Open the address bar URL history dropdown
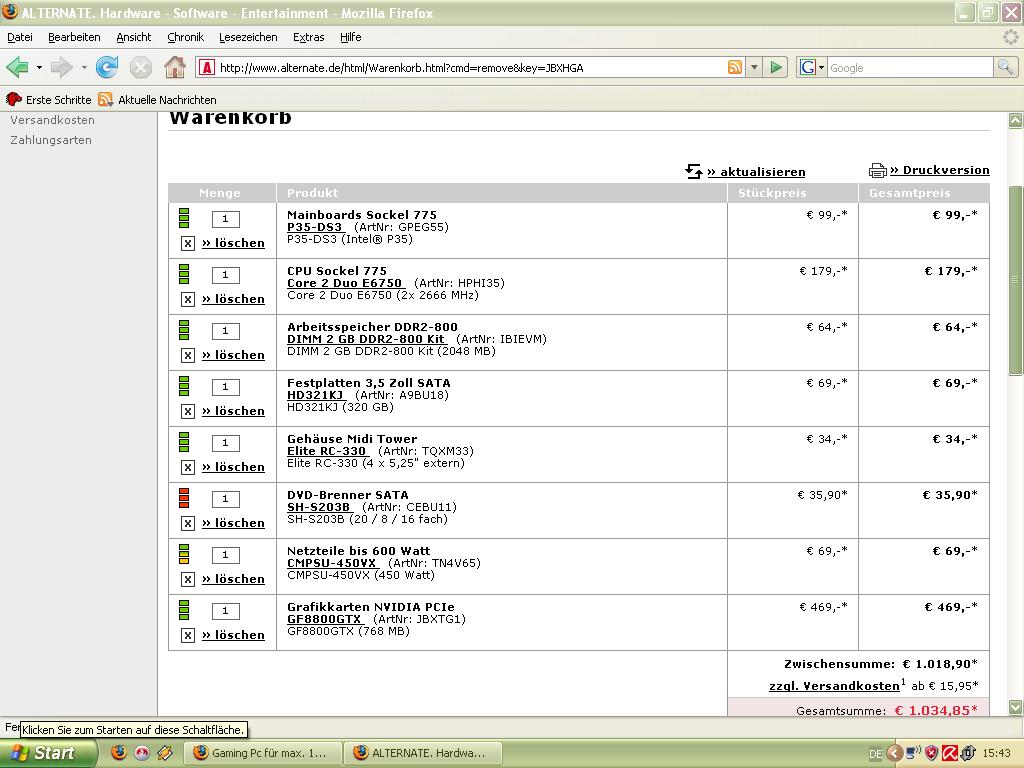The width and height of the screenshot is (1024, 768). click(x=754, y=67)
